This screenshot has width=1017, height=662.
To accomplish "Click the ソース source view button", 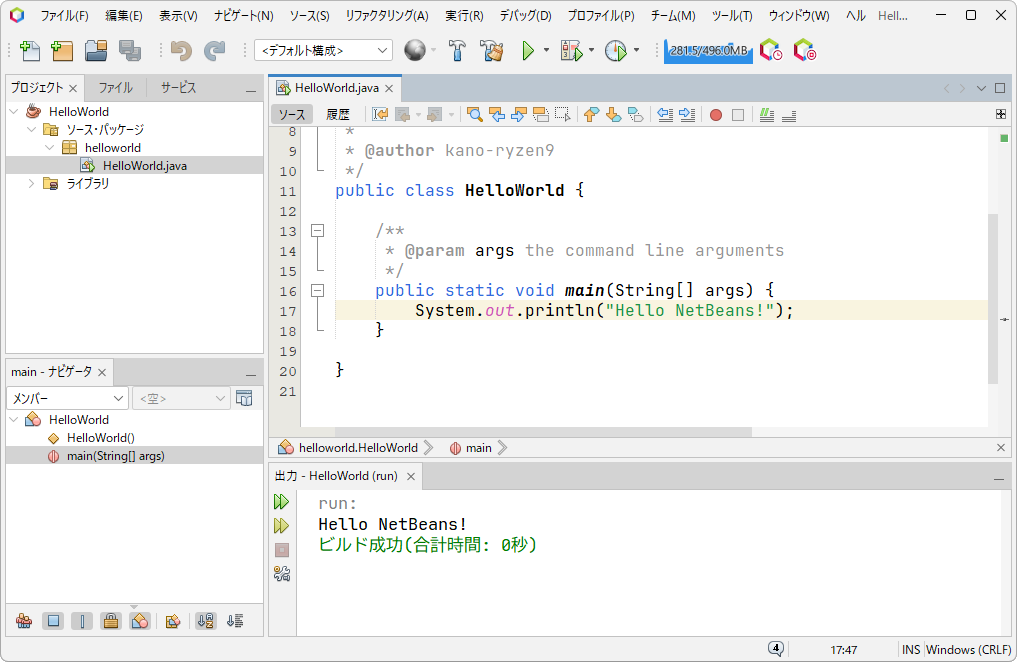I will 292,115.
